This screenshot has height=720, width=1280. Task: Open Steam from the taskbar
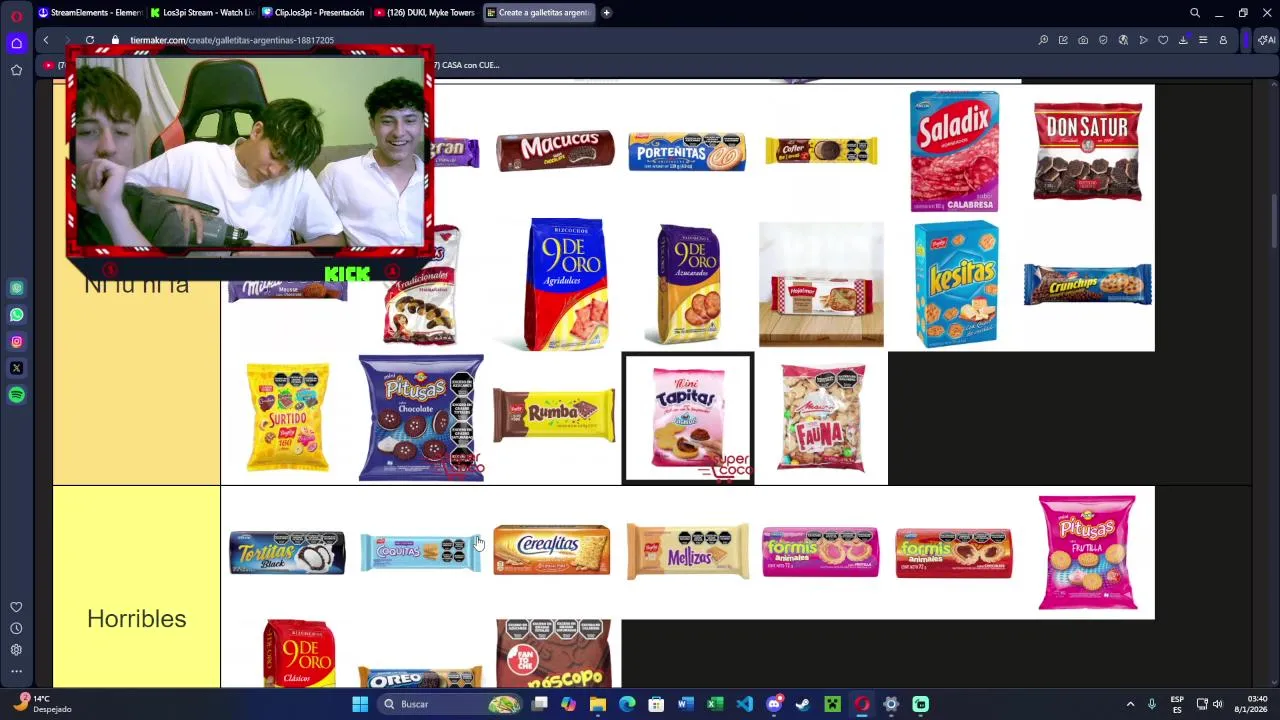point(803,704)
